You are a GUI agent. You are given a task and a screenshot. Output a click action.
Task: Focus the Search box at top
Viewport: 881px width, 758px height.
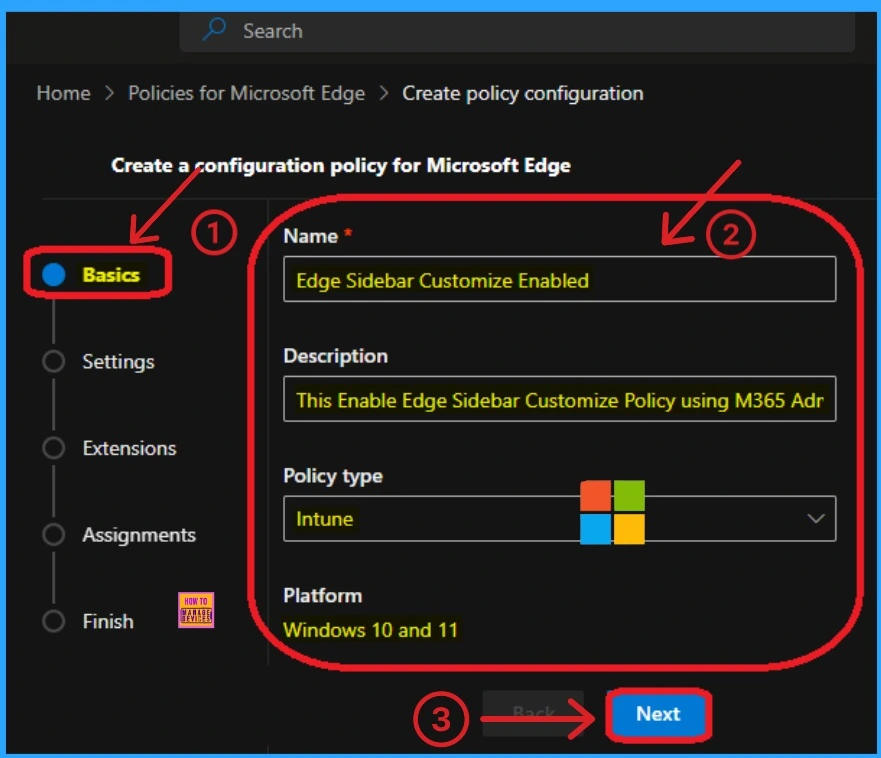pyautogui.click(x=517, y=31)
